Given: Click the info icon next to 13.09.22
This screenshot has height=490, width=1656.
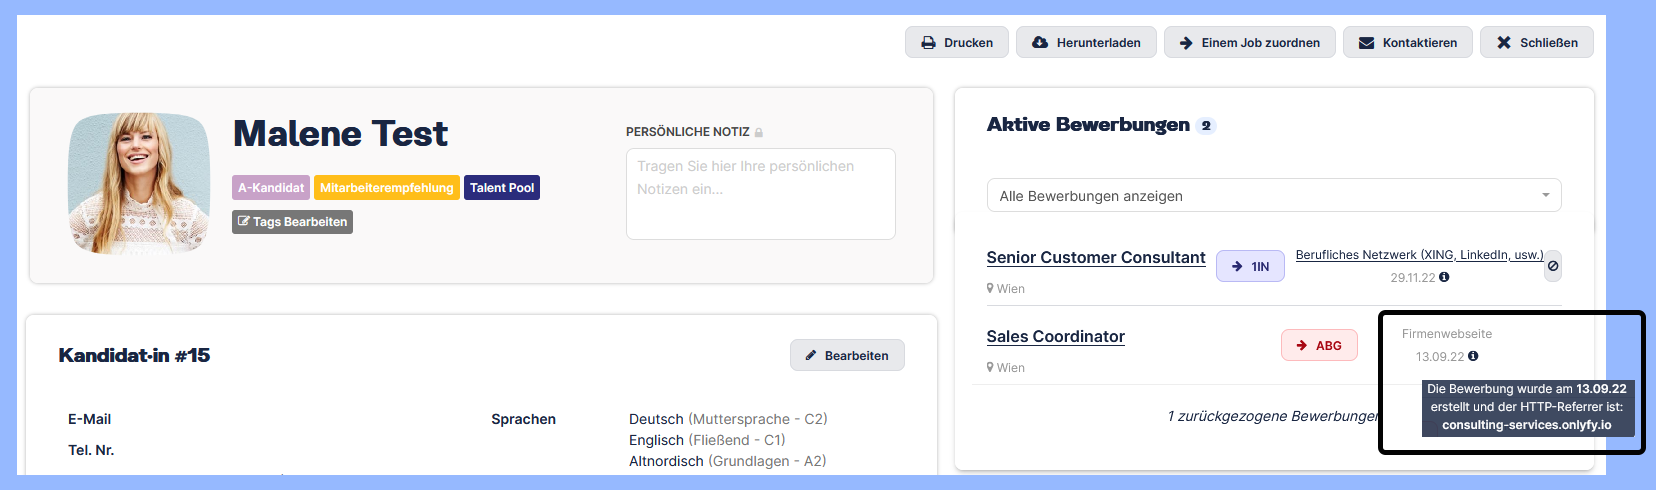Looking at the screenshot, I should click(x=1473, y=356).
